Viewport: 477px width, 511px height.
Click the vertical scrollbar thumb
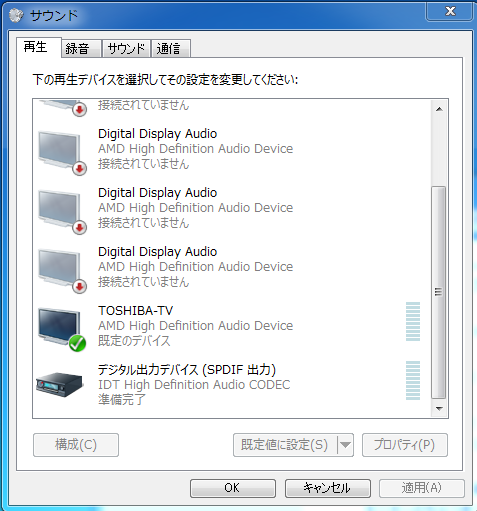[439, 292]
